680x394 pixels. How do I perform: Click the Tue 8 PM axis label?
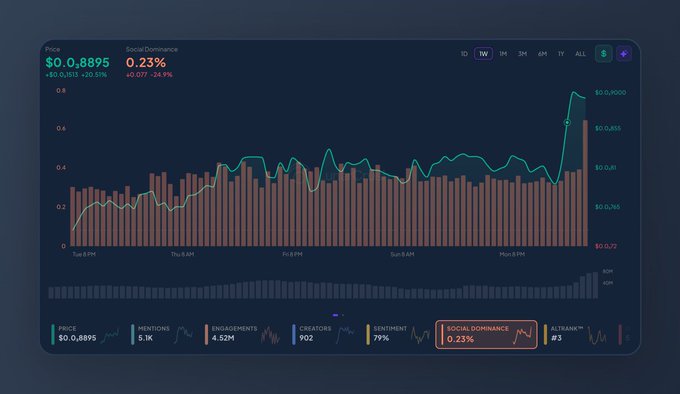click(x=84, y=254)
